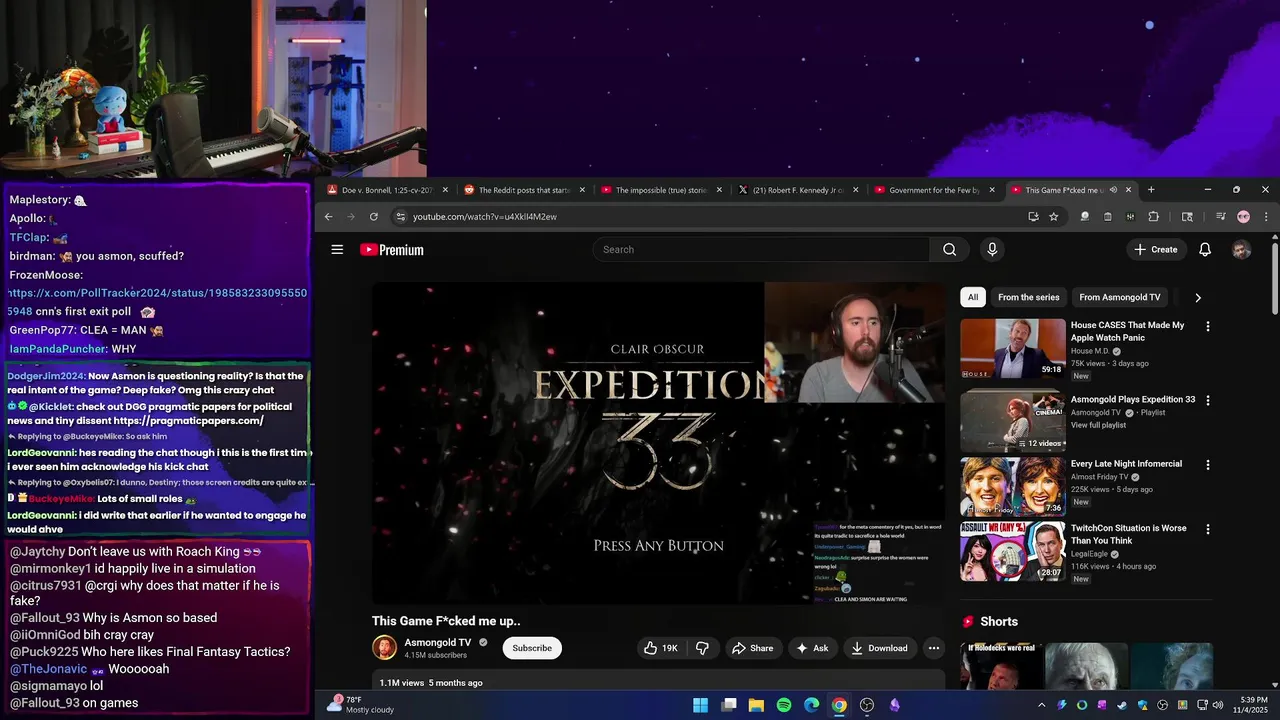Open OBS Studio from the taskbar
Screen dimensions: 1280x720
(x=867, y=705)
